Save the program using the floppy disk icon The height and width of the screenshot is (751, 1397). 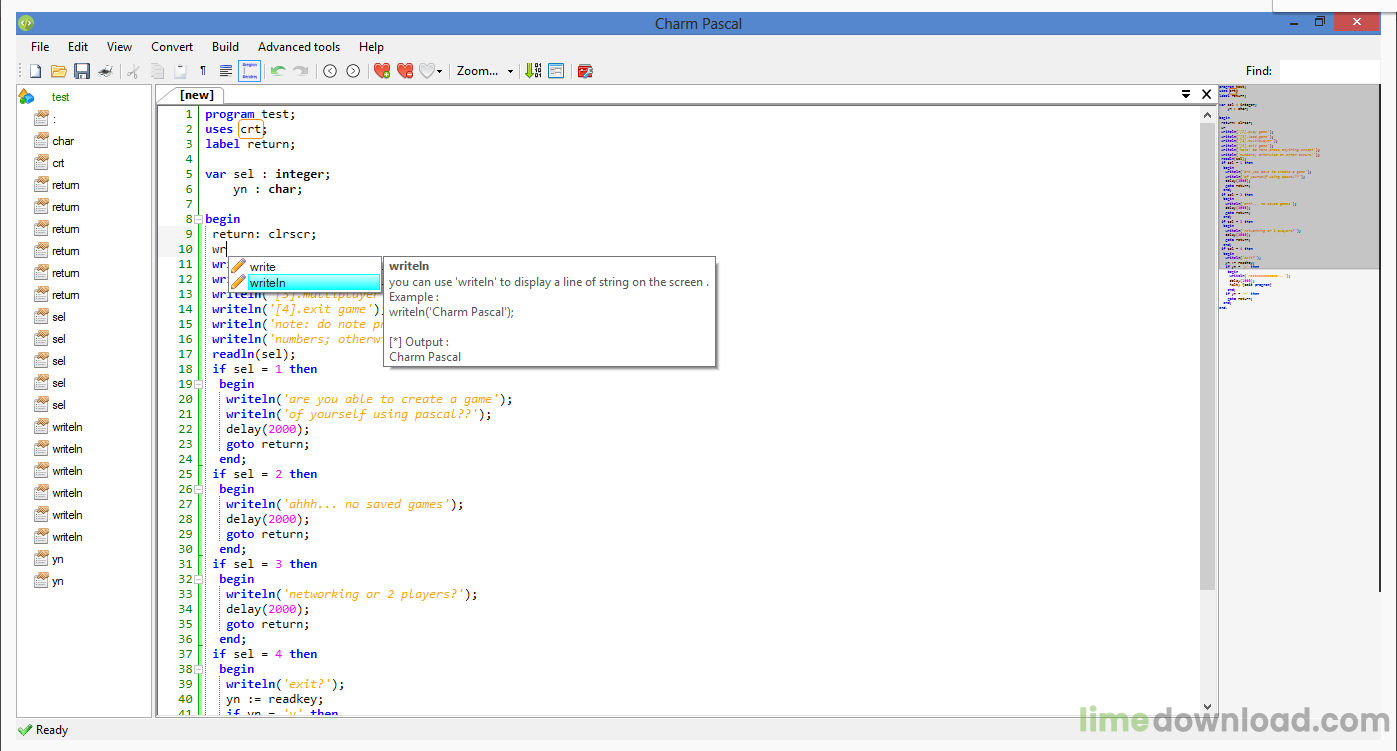point(82,71)
